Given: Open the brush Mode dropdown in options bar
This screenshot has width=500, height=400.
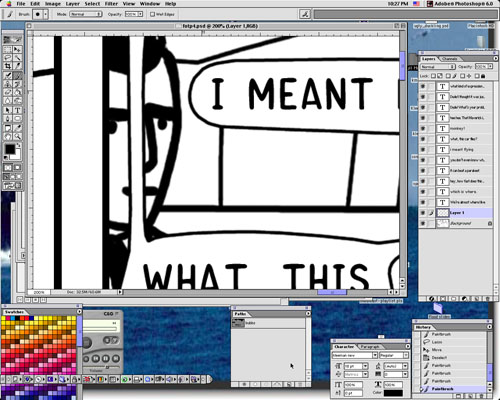Looking at the screenshot, I should coord(85,14).
